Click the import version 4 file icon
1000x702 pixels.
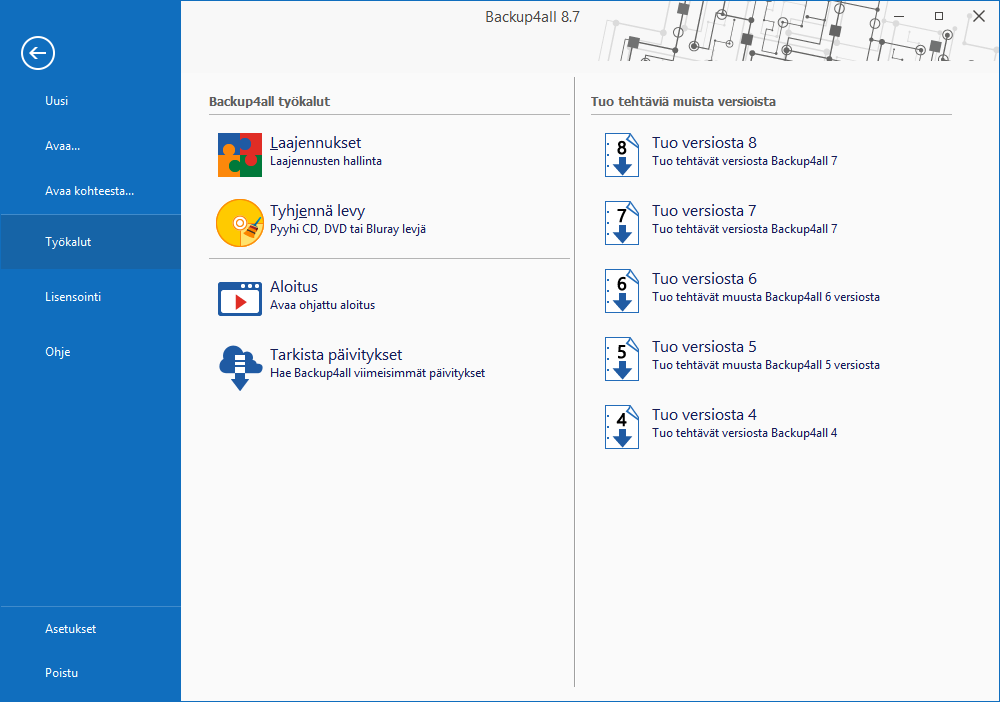[x=622, y=427]
